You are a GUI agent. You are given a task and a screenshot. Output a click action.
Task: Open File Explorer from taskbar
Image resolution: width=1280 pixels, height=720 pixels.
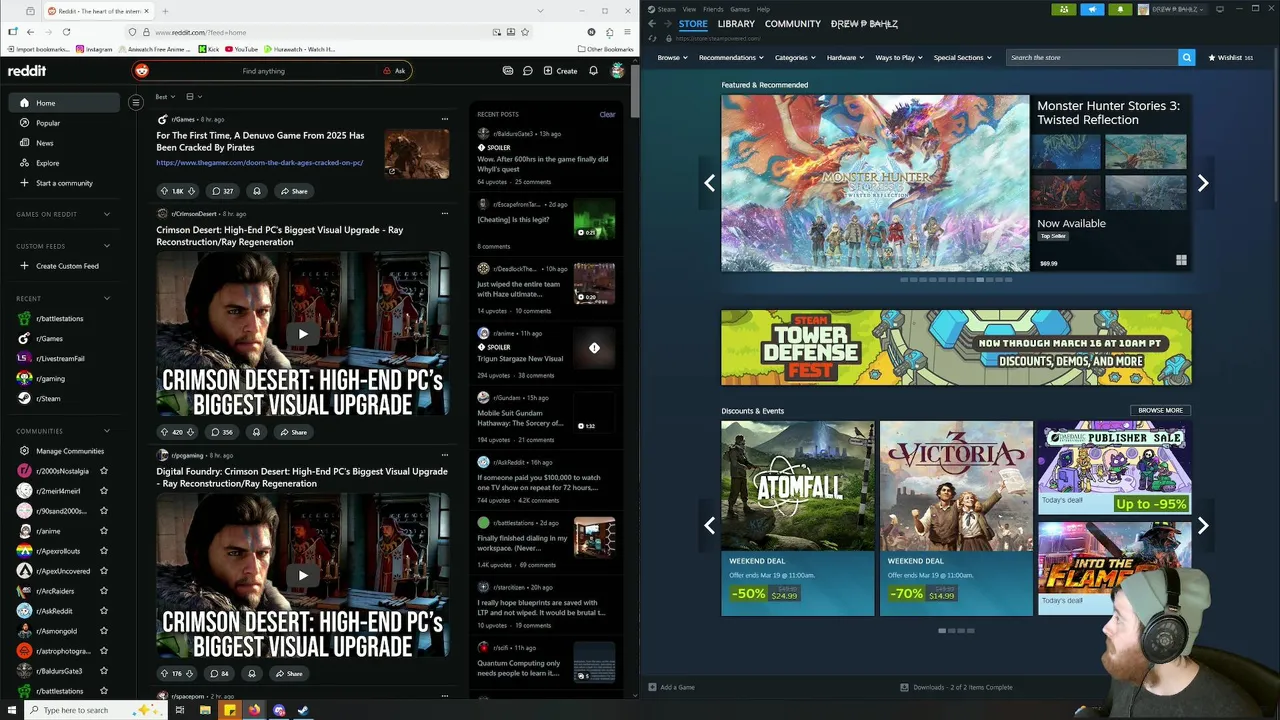click(x=205, y=710)
